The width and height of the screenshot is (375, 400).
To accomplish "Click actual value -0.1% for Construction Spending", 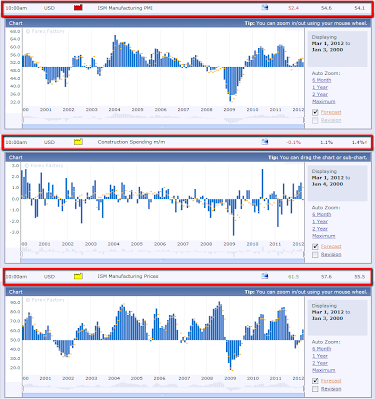I will pos(293,142).
